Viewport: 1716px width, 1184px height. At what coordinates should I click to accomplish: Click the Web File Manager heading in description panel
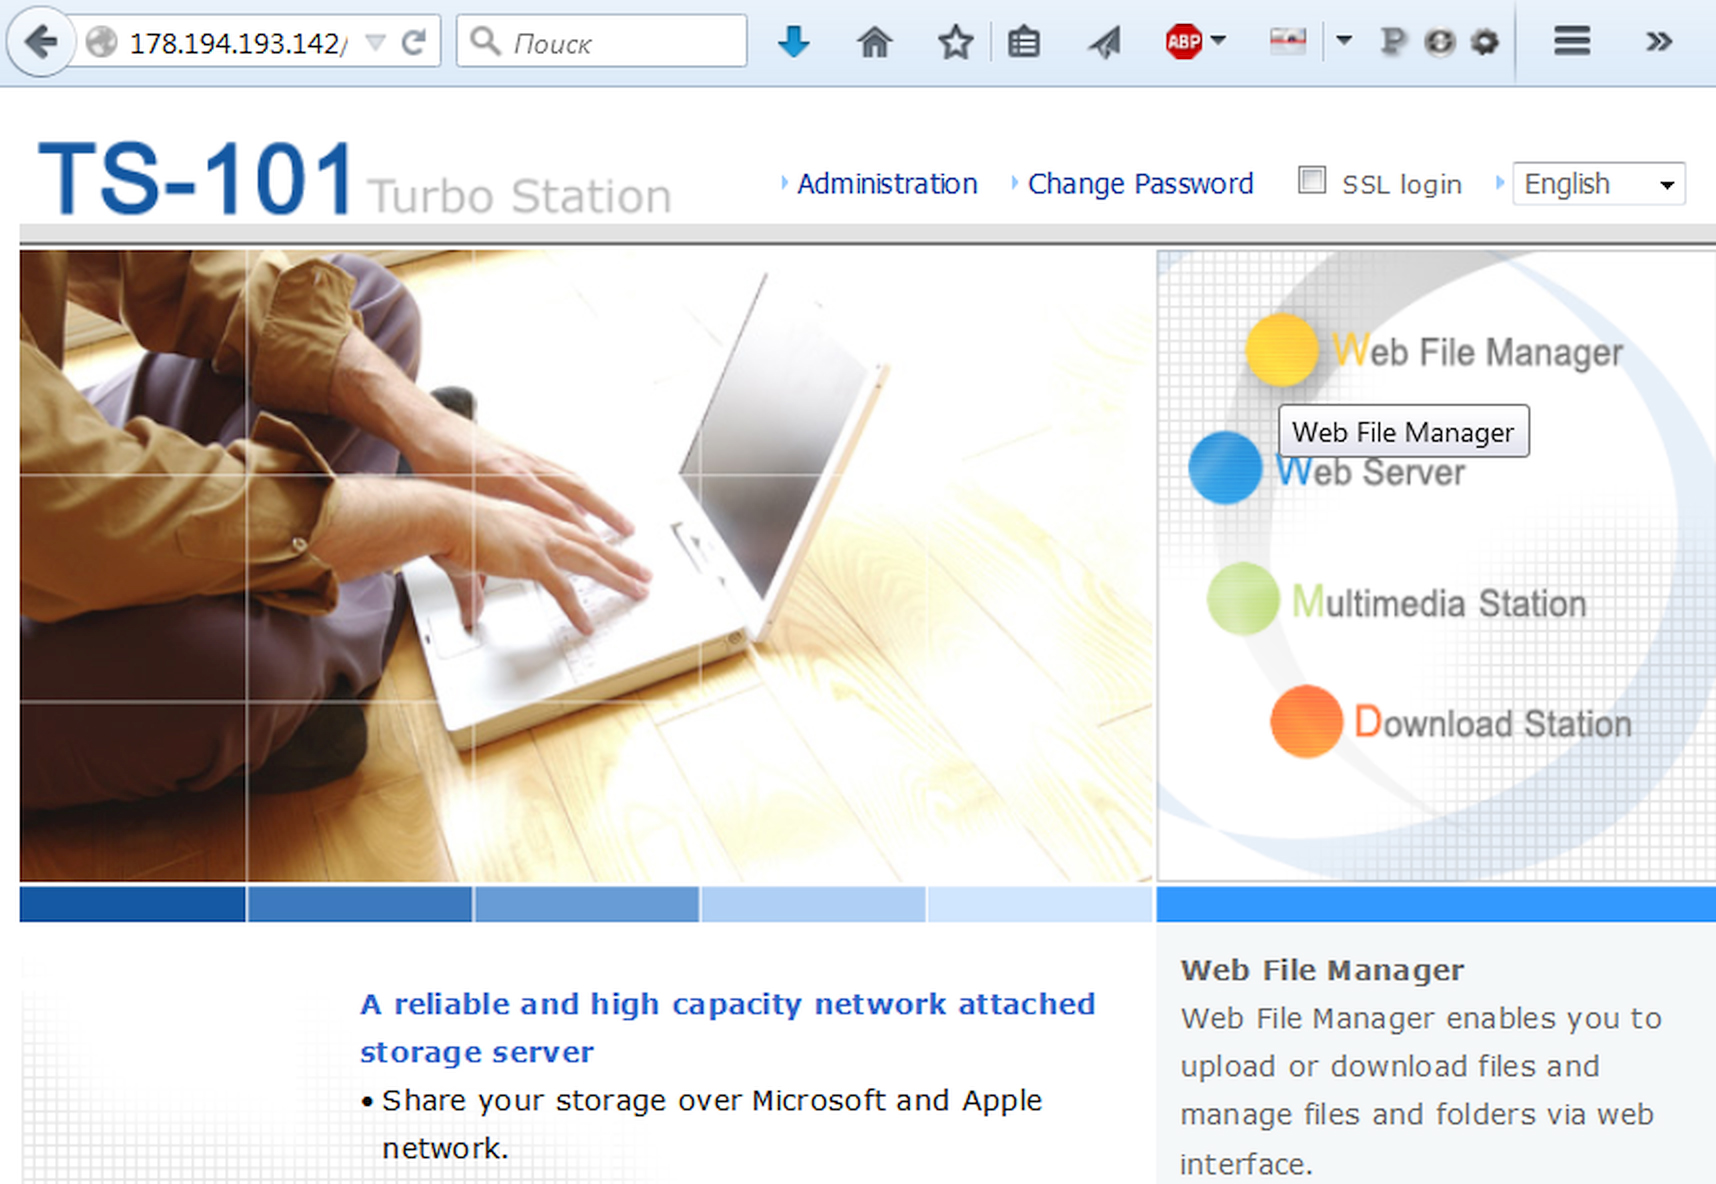1322,970
